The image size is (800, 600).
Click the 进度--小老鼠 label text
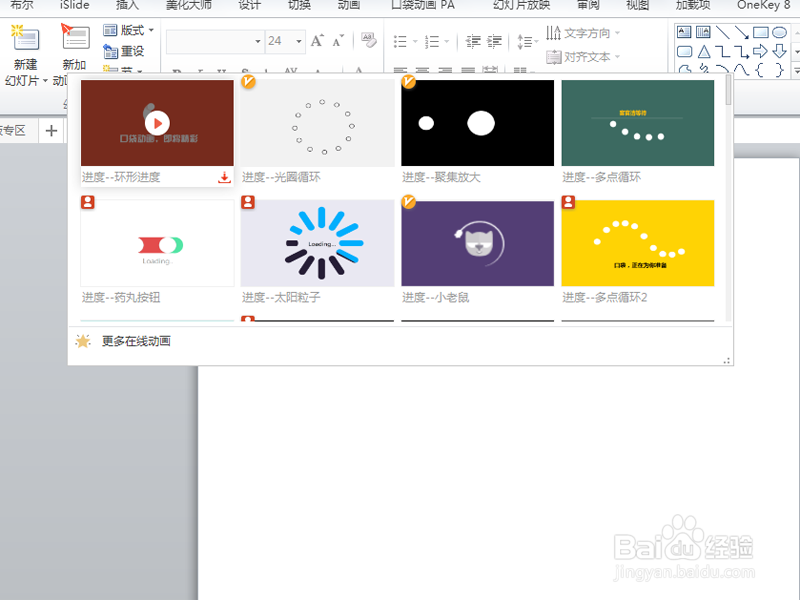click(436, 297)
